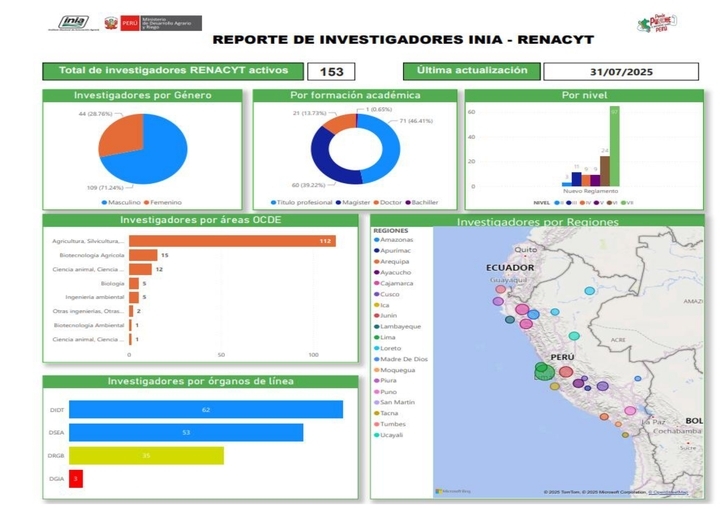Image resolution: width=720 pixels, height=509 pixels.
Task: Select the yellow DRGB bar
Action: point(145,456)
